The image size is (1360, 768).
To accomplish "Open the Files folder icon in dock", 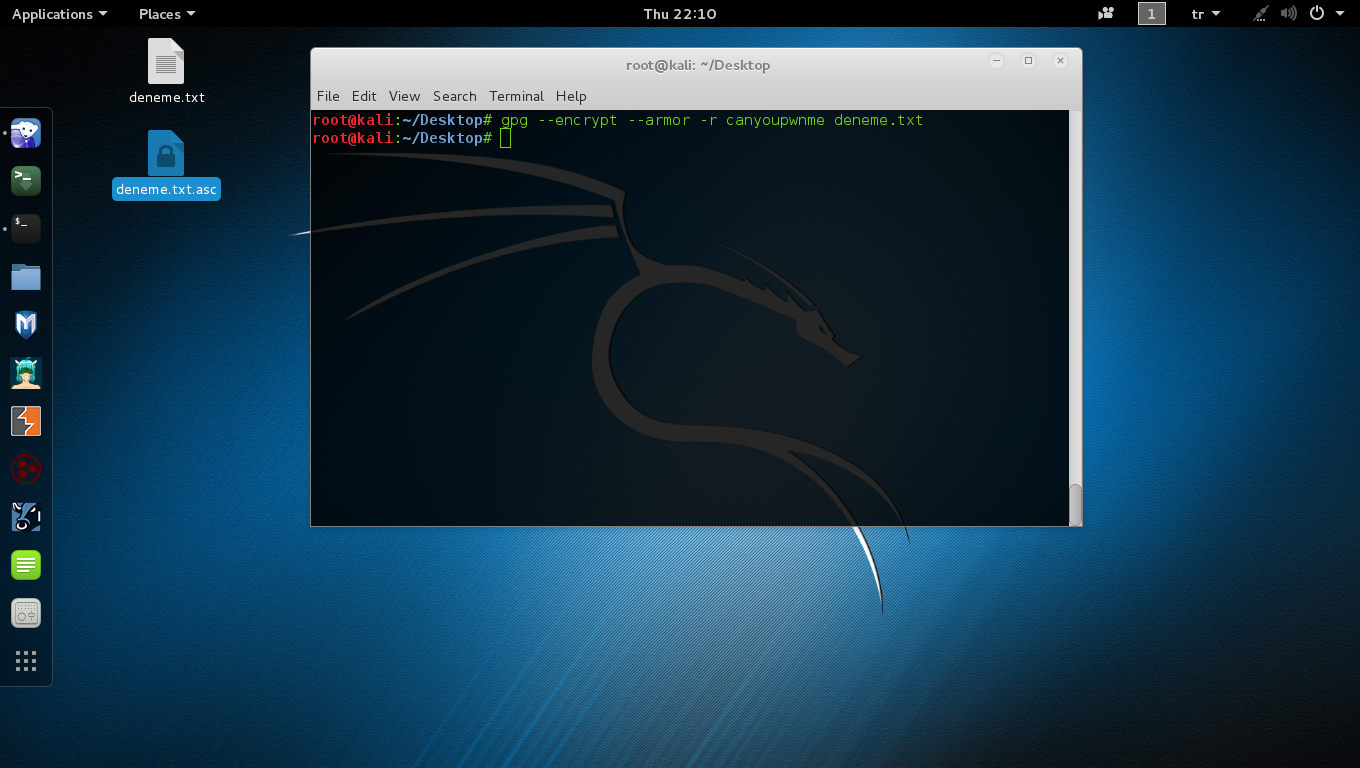I will click(26, 277).
